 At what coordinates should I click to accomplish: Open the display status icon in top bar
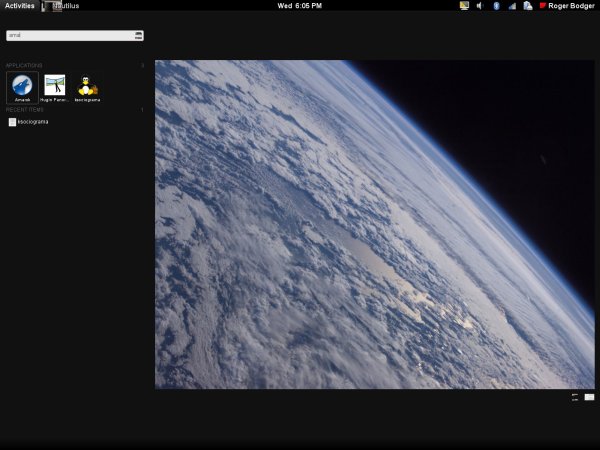point(464,6)
